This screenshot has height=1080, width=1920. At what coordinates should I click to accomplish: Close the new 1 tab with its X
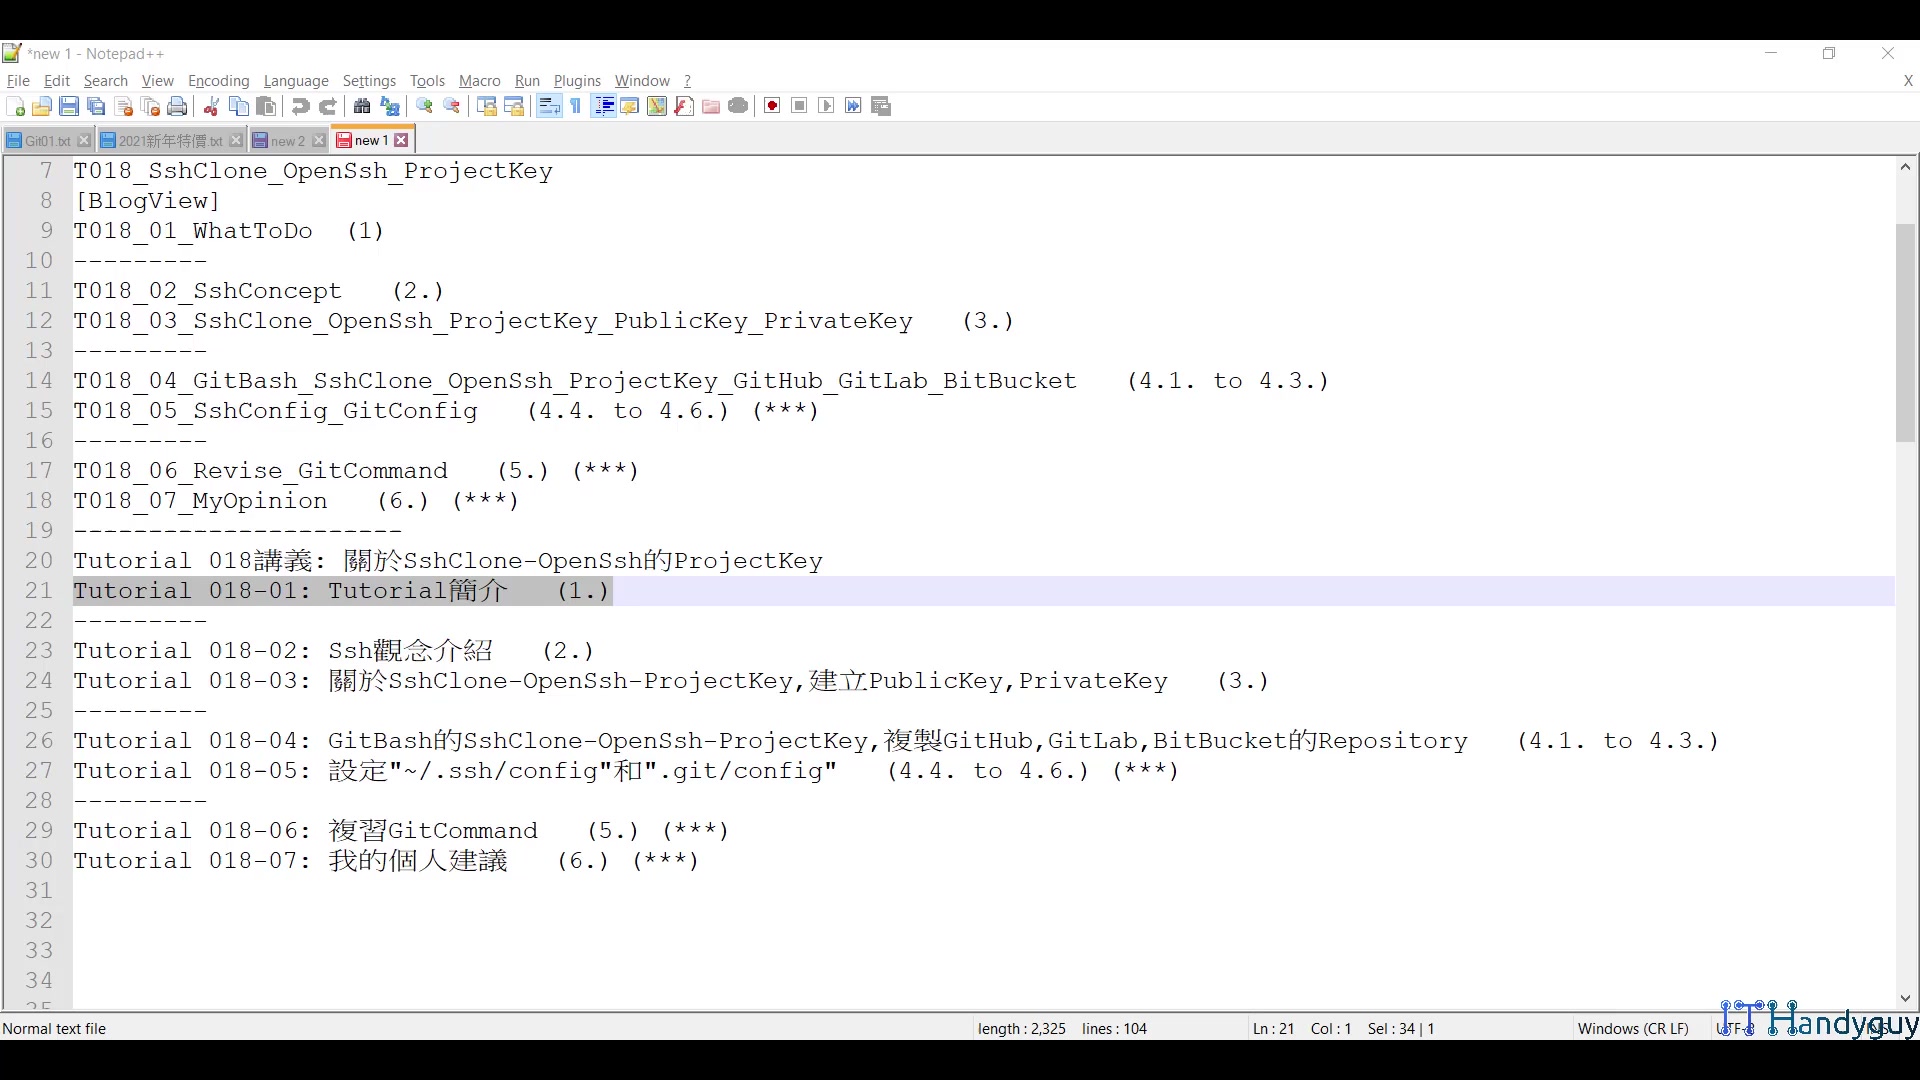[402, 141]
